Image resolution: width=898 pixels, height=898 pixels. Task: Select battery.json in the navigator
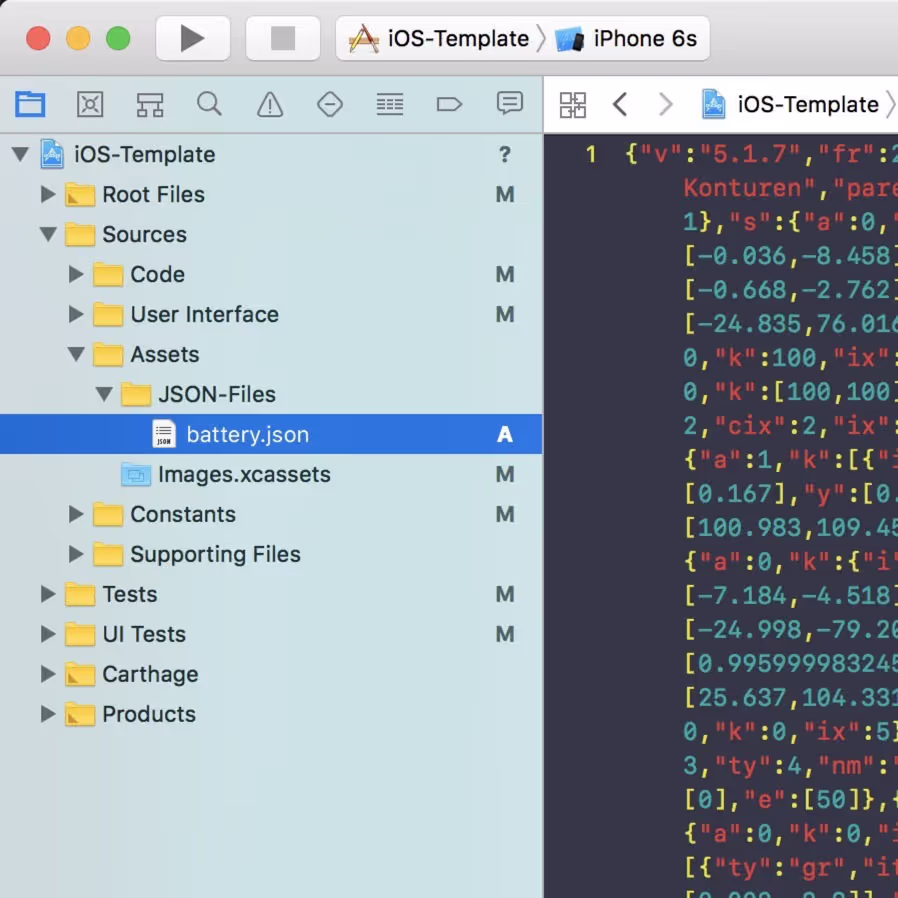click(x=271, y=434)
